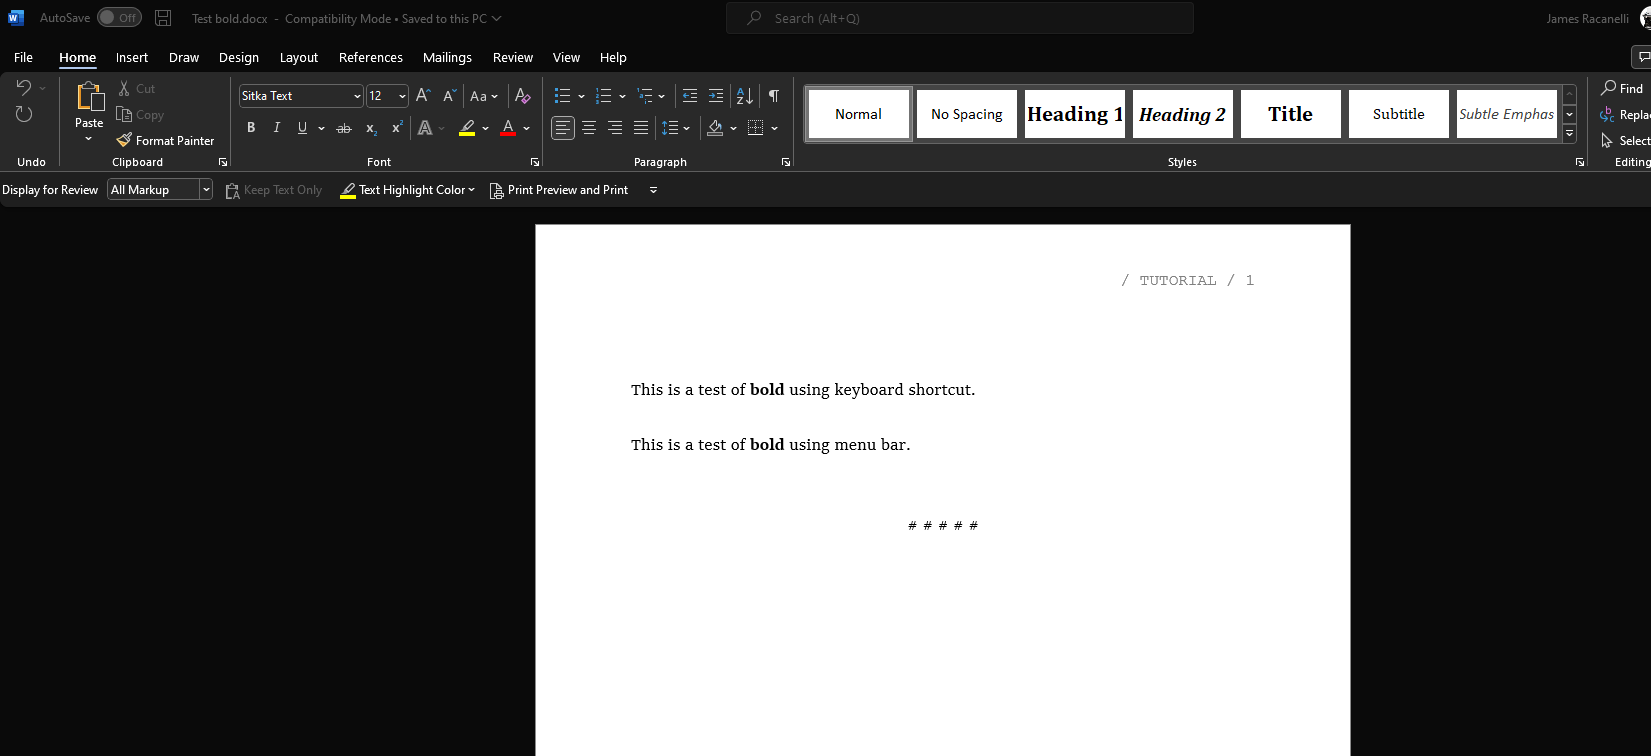Click Print Preview and Print button
This screenshot has height=756, width=1651.
point(558,190)
